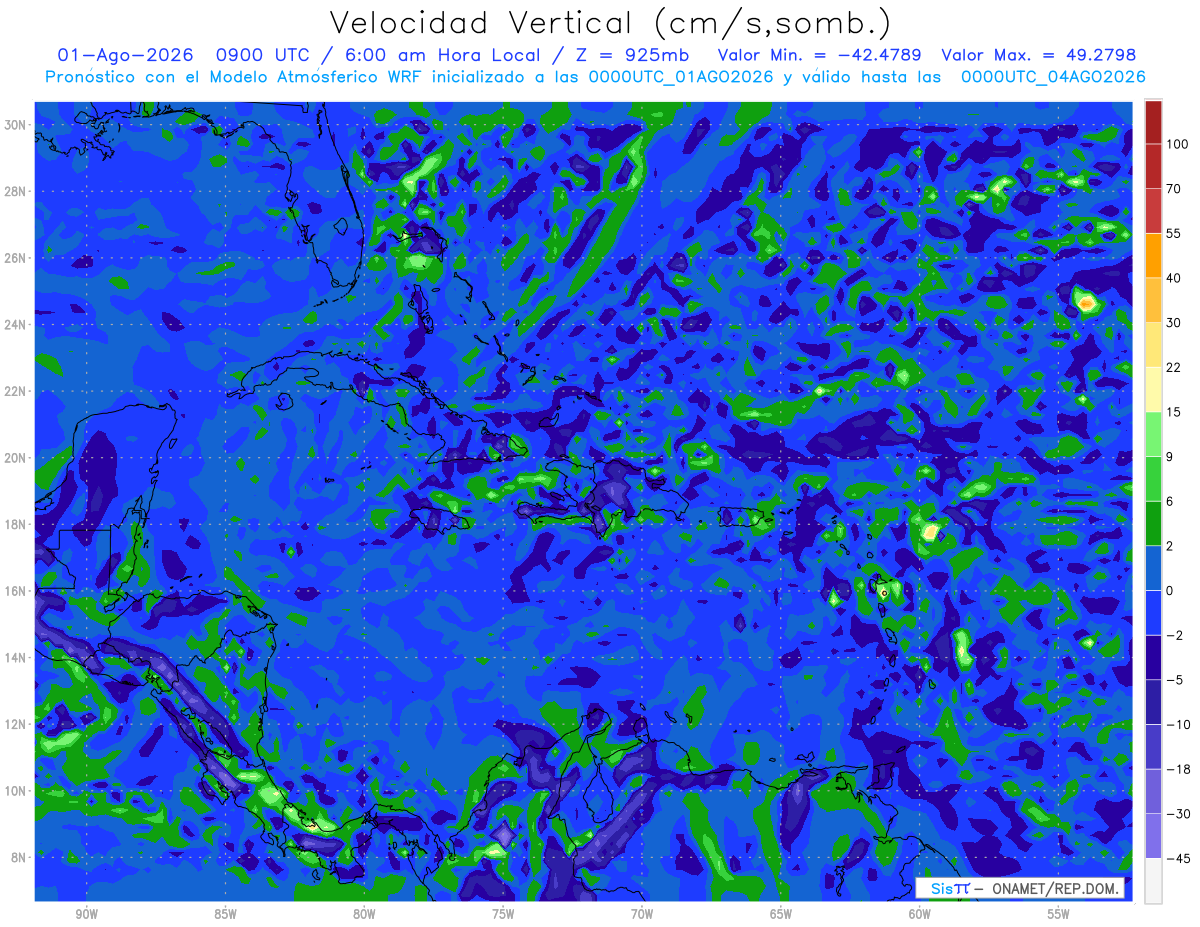Viewport: 1200px width, 927px height.
Task: Select the lavender swatch between -45 and -30
Action: (x=1153, y=836)
